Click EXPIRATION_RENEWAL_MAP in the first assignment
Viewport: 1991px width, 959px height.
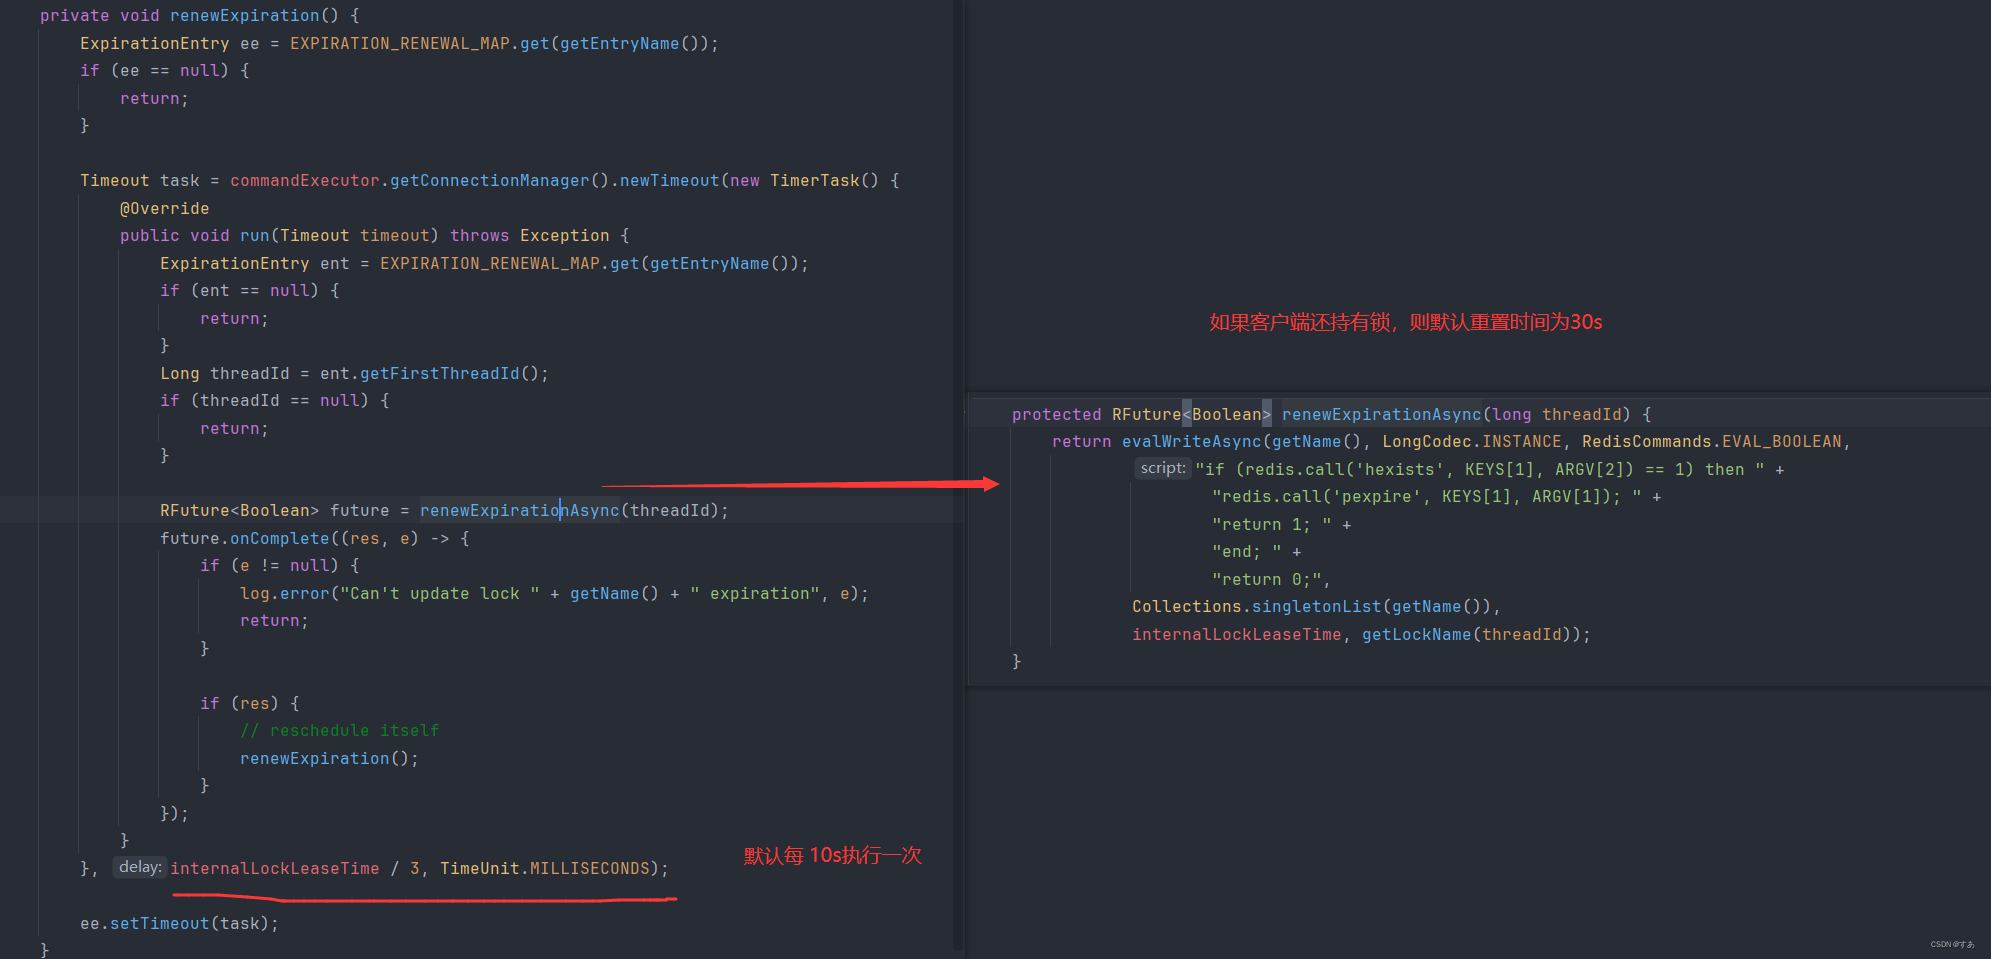[x=400, y=44]
